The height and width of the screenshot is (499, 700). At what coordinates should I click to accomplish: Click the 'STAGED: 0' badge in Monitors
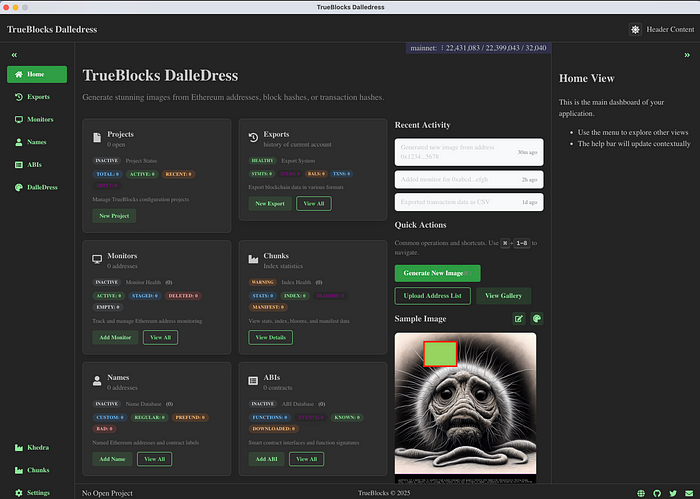[144, 295]
